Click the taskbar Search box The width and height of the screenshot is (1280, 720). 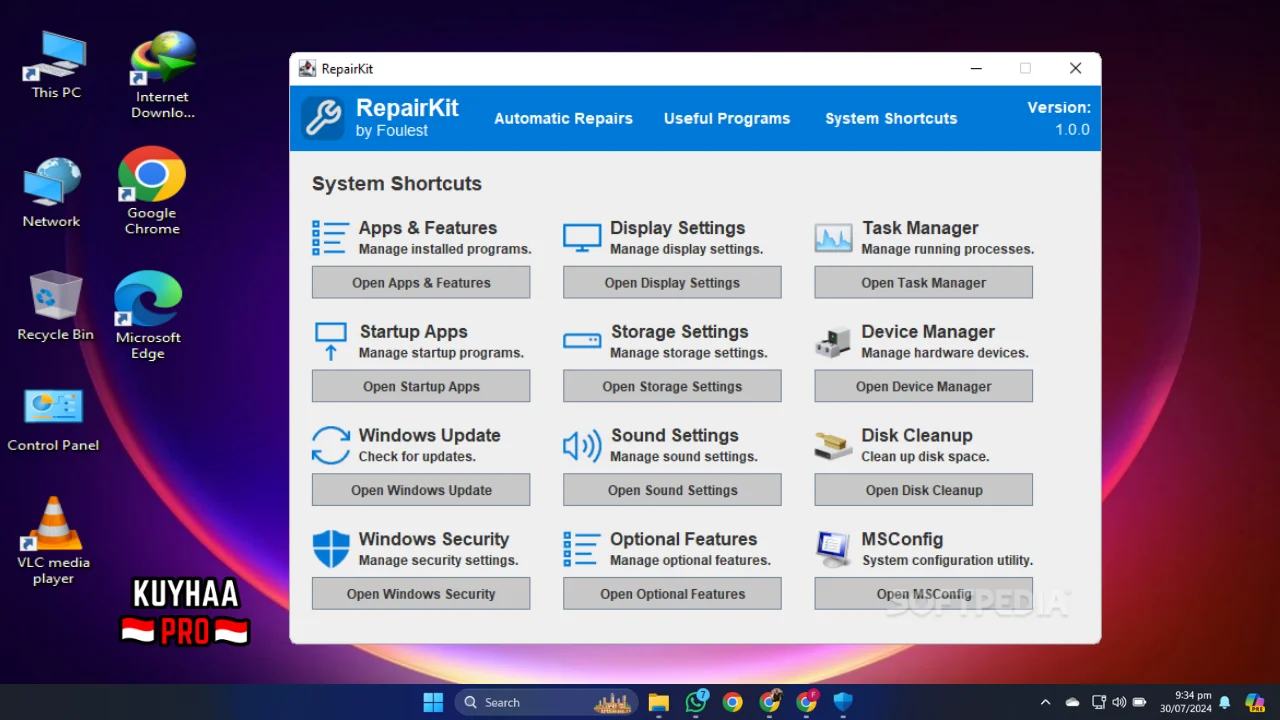(x=547, y=702)
